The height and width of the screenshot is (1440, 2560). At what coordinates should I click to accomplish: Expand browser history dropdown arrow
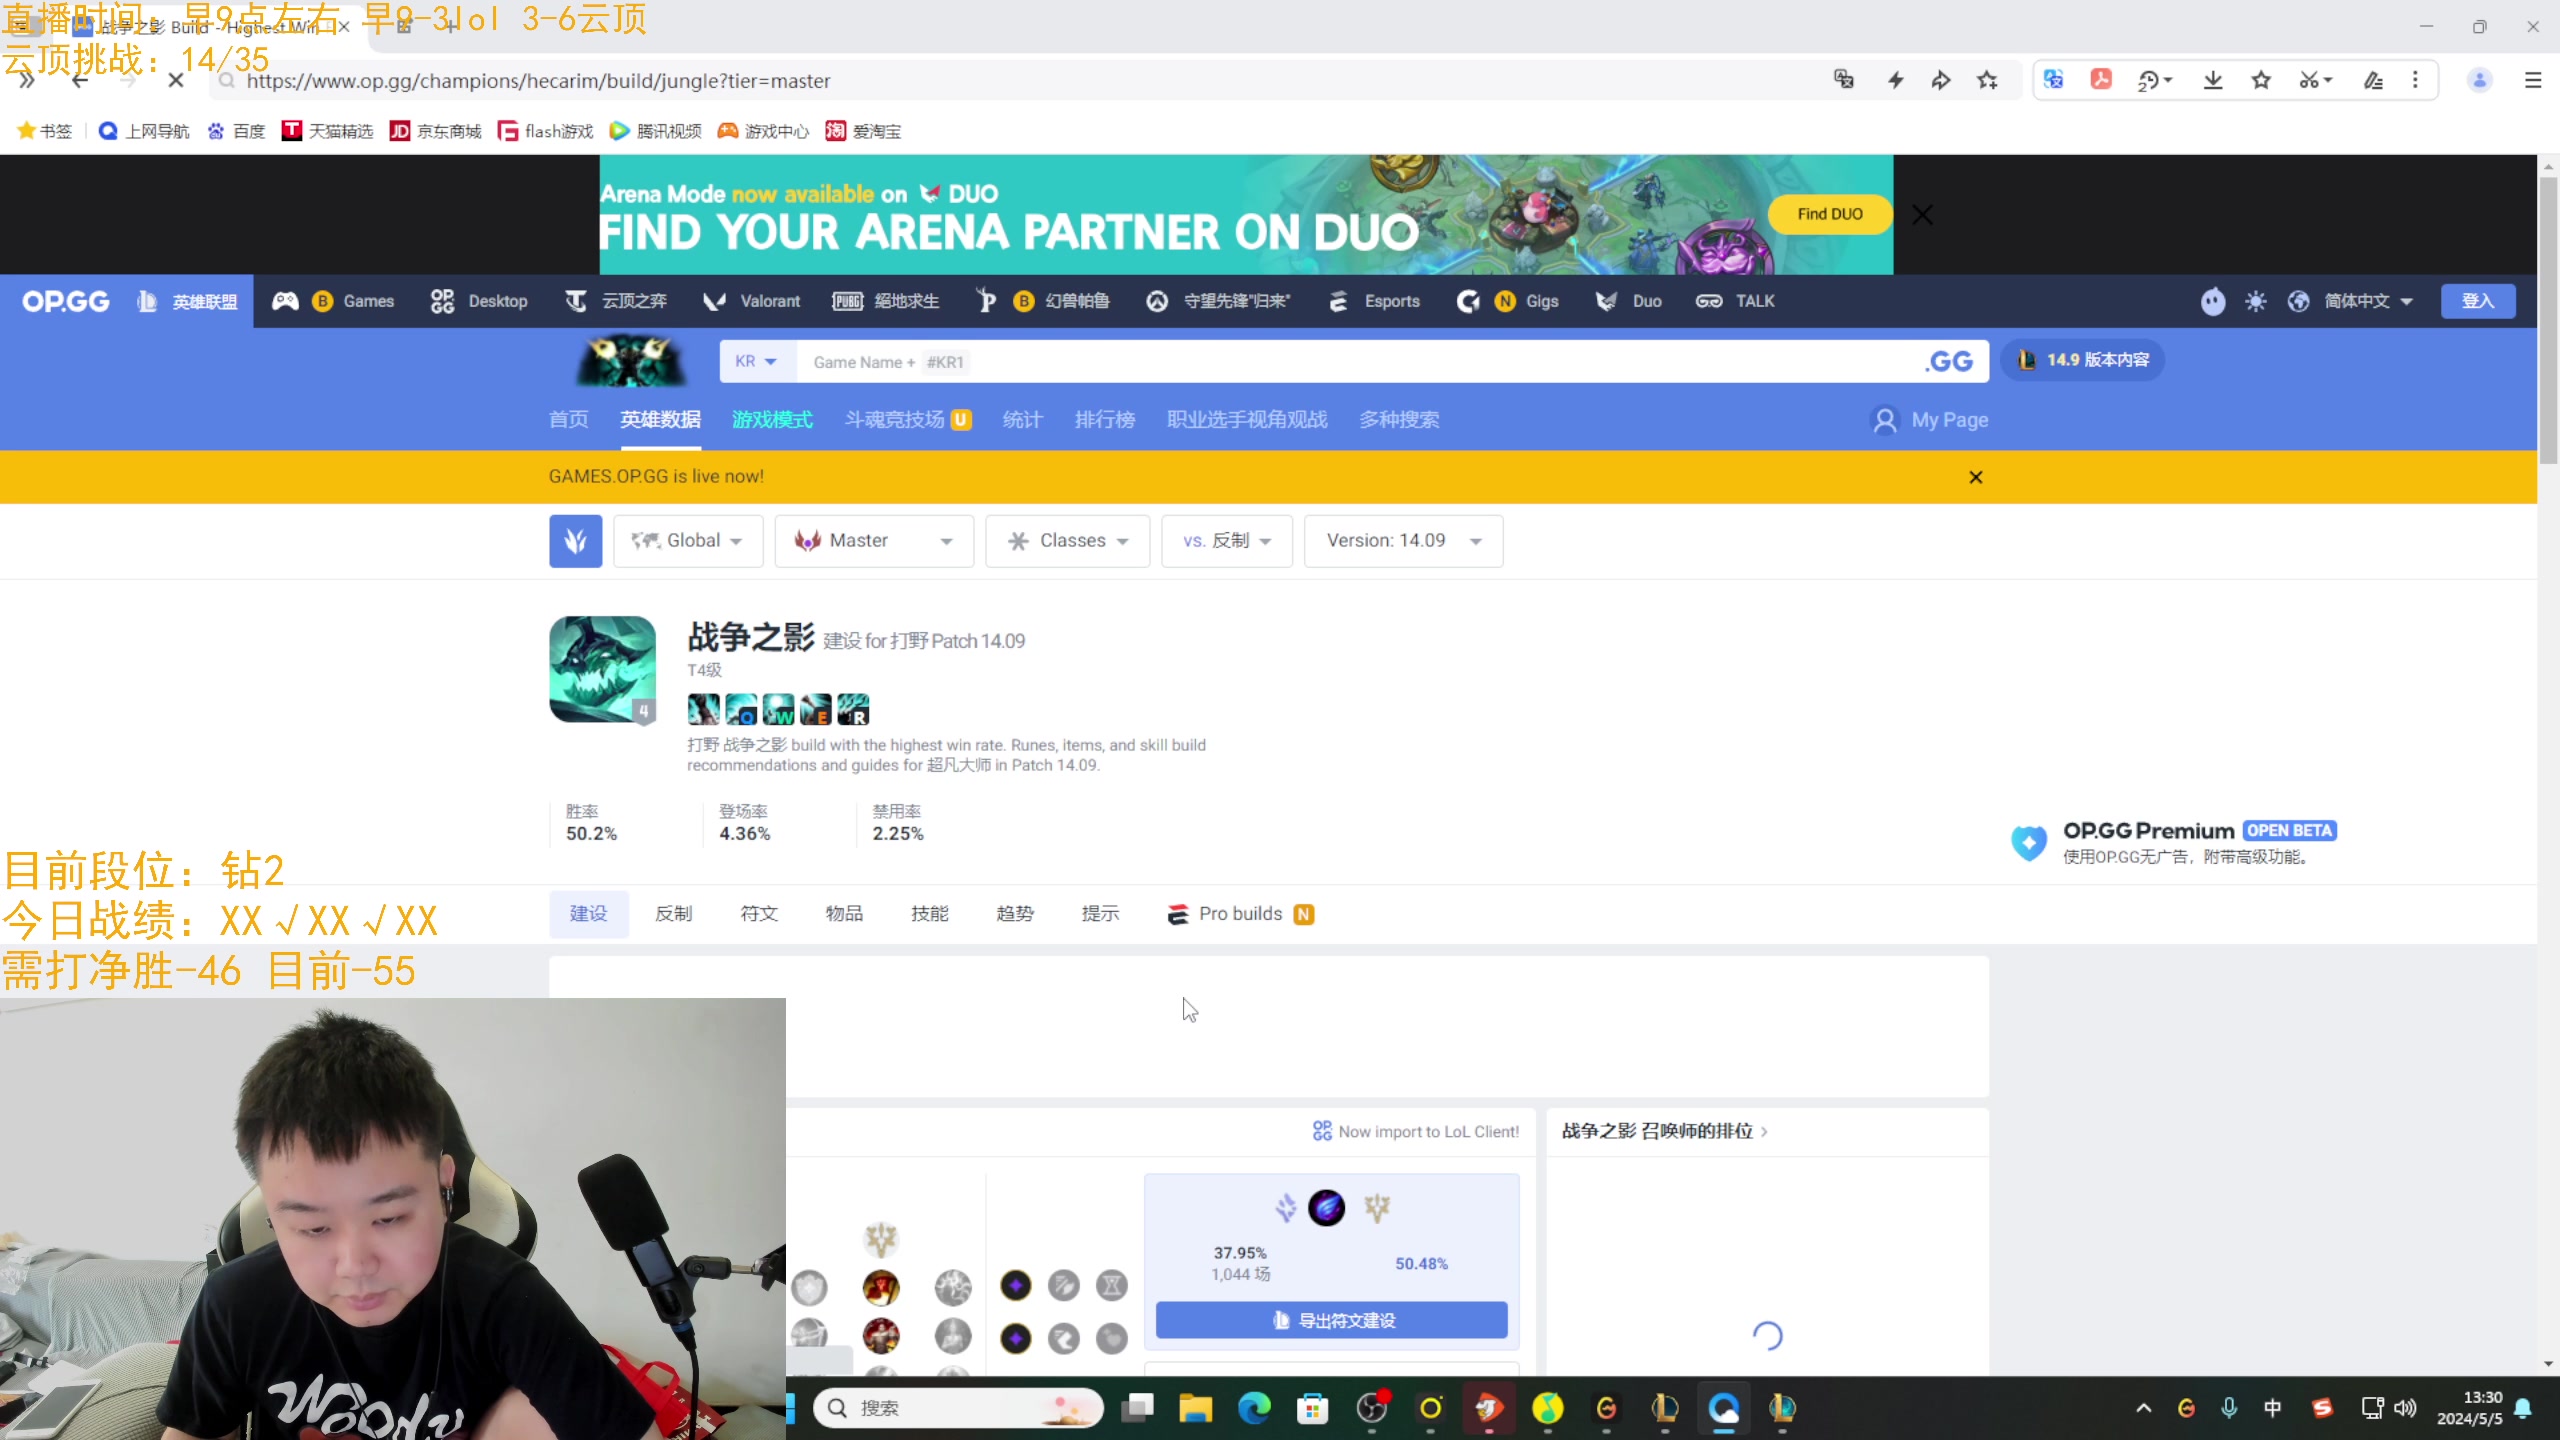tap(2168, 80)
